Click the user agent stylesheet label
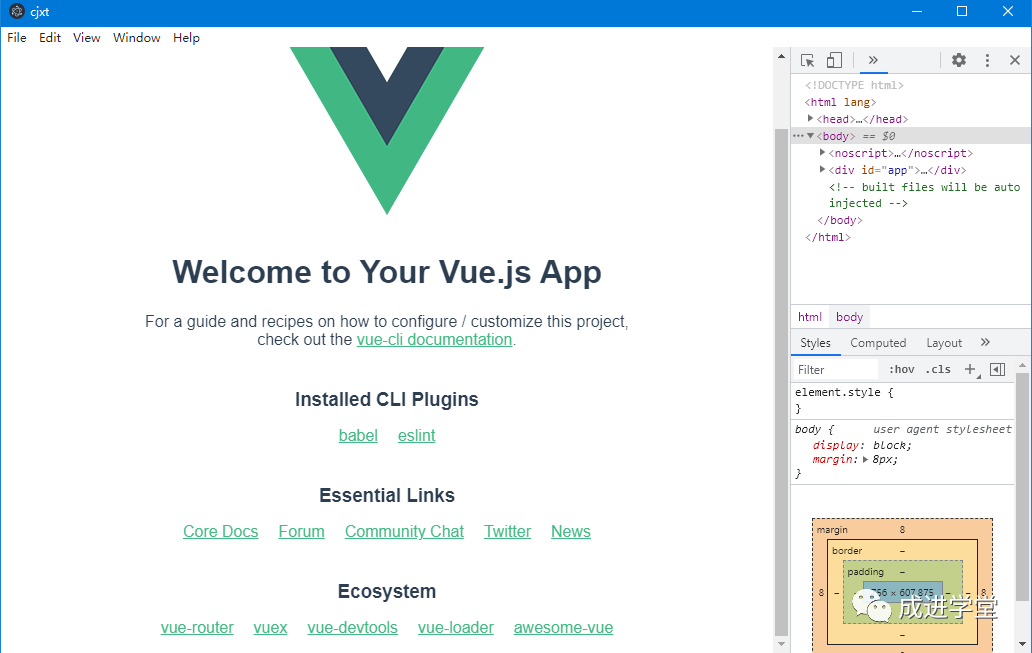 pos(942,429)
